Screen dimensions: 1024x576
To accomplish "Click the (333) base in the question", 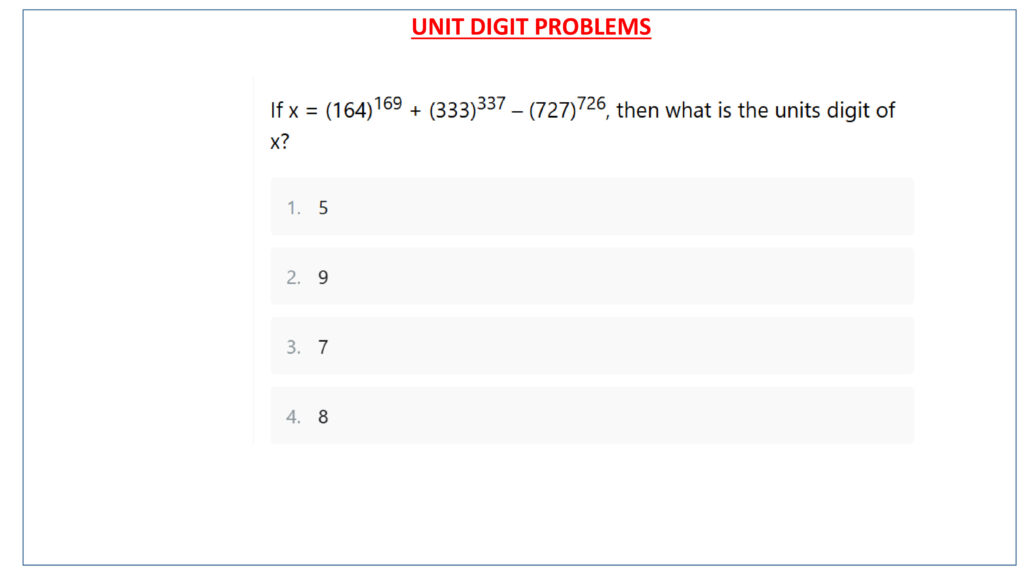I will (x=452, y=112).
